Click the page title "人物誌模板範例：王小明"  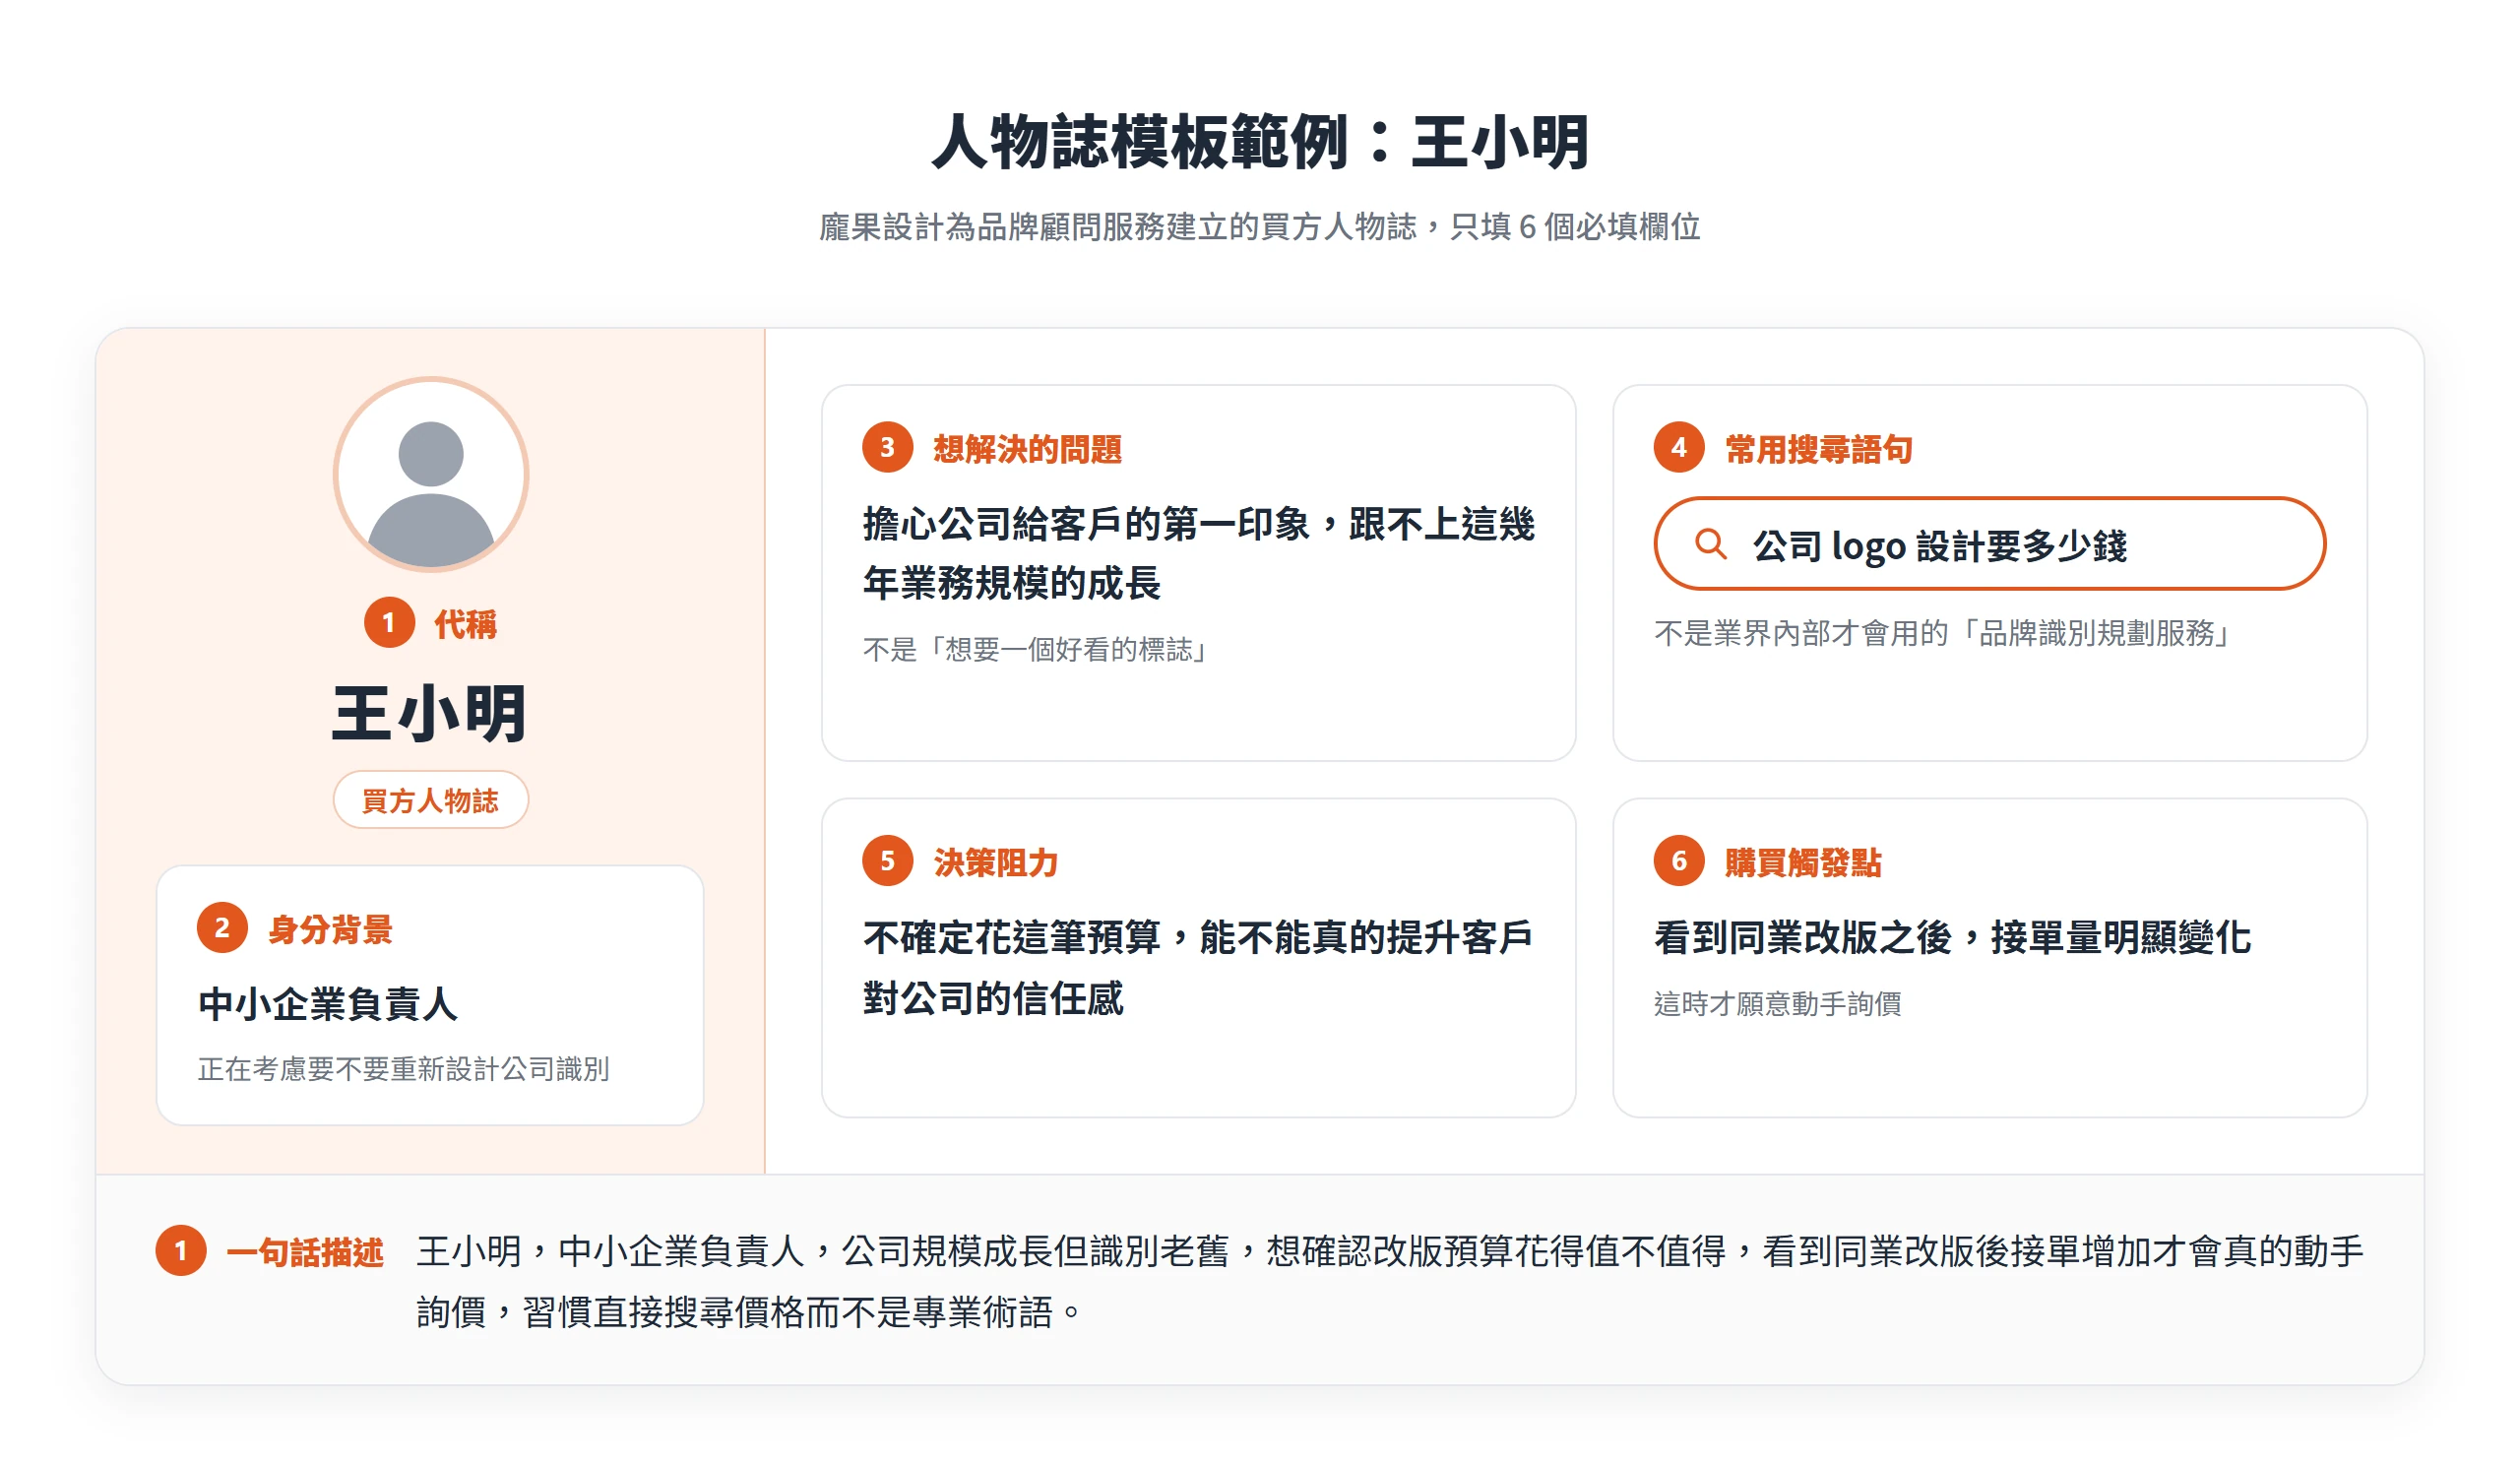[x=1260, y=141]
